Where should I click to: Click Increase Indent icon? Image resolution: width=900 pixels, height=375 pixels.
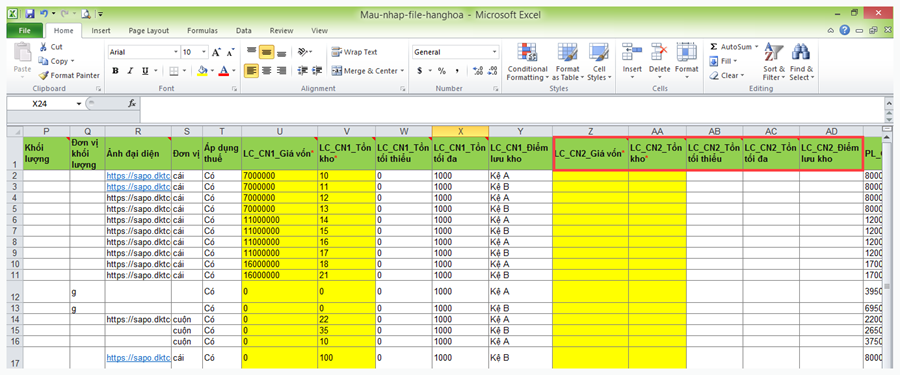point(317,71)
